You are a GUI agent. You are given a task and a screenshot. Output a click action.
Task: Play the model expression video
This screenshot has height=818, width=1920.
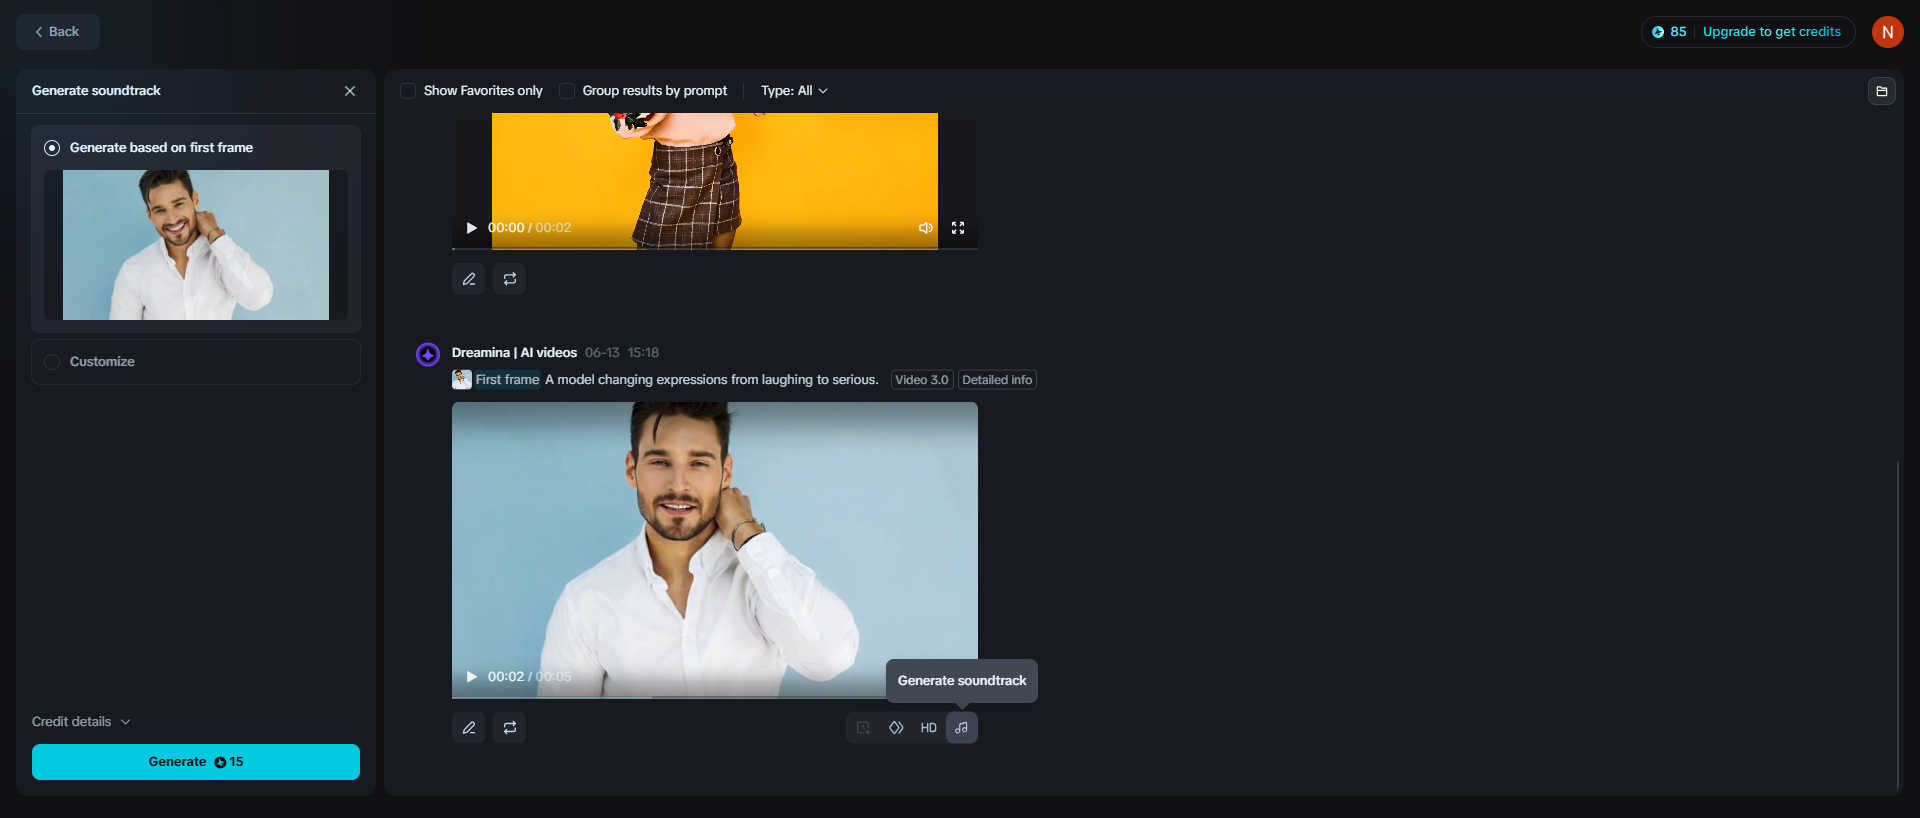472,677
